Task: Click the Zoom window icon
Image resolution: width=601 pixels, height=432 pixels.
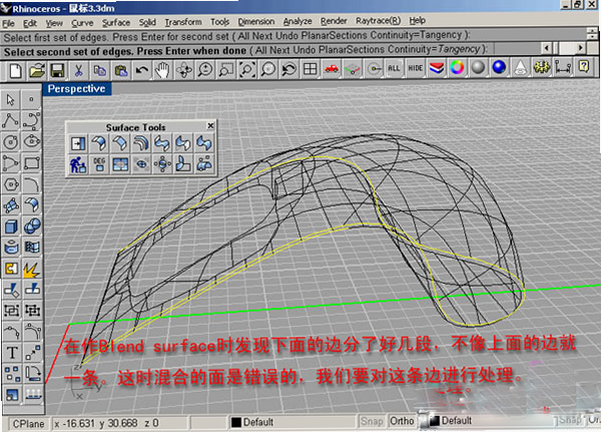Action: point(226,70)
